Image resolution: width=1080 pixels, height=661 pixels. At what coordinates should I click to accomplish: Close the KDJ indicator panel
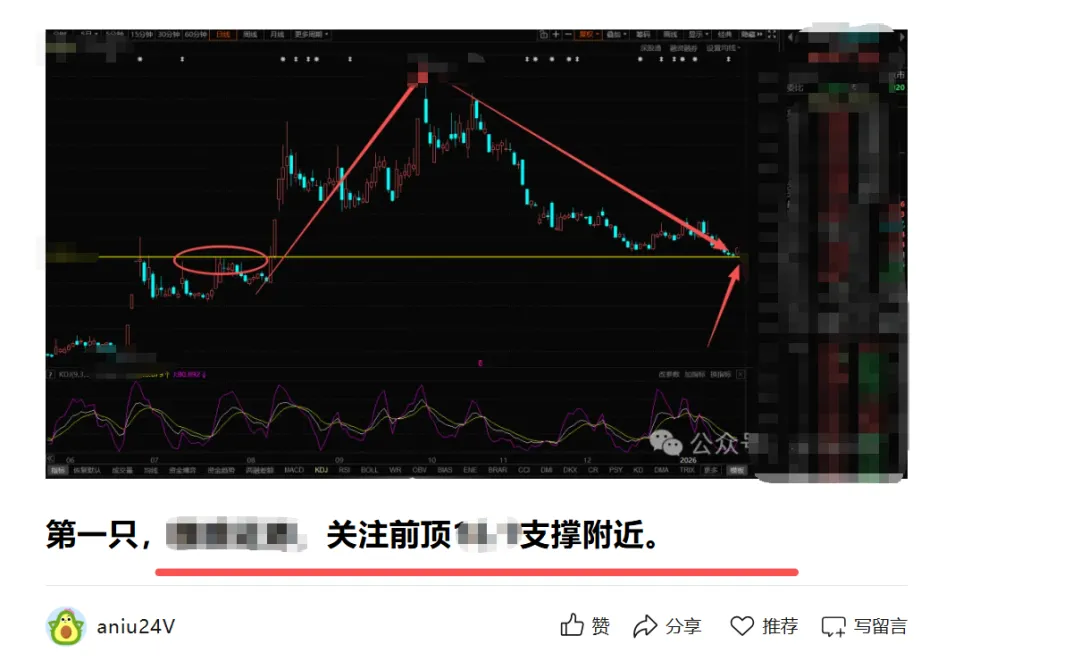click(x=740, y=375)
